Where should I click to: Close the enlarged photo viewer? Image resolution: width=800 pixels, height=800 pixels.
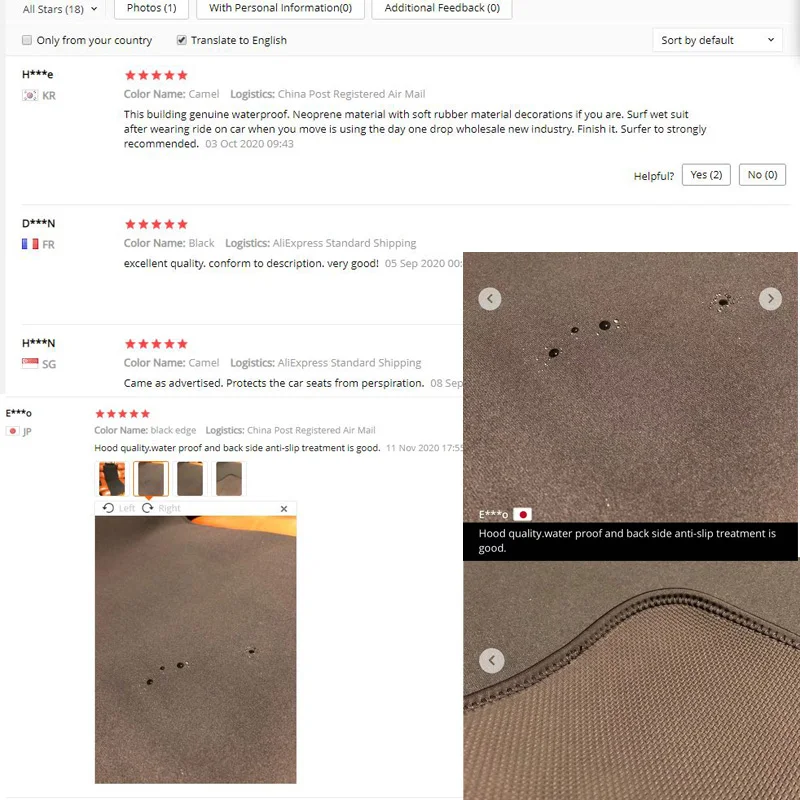coord(284,509)
